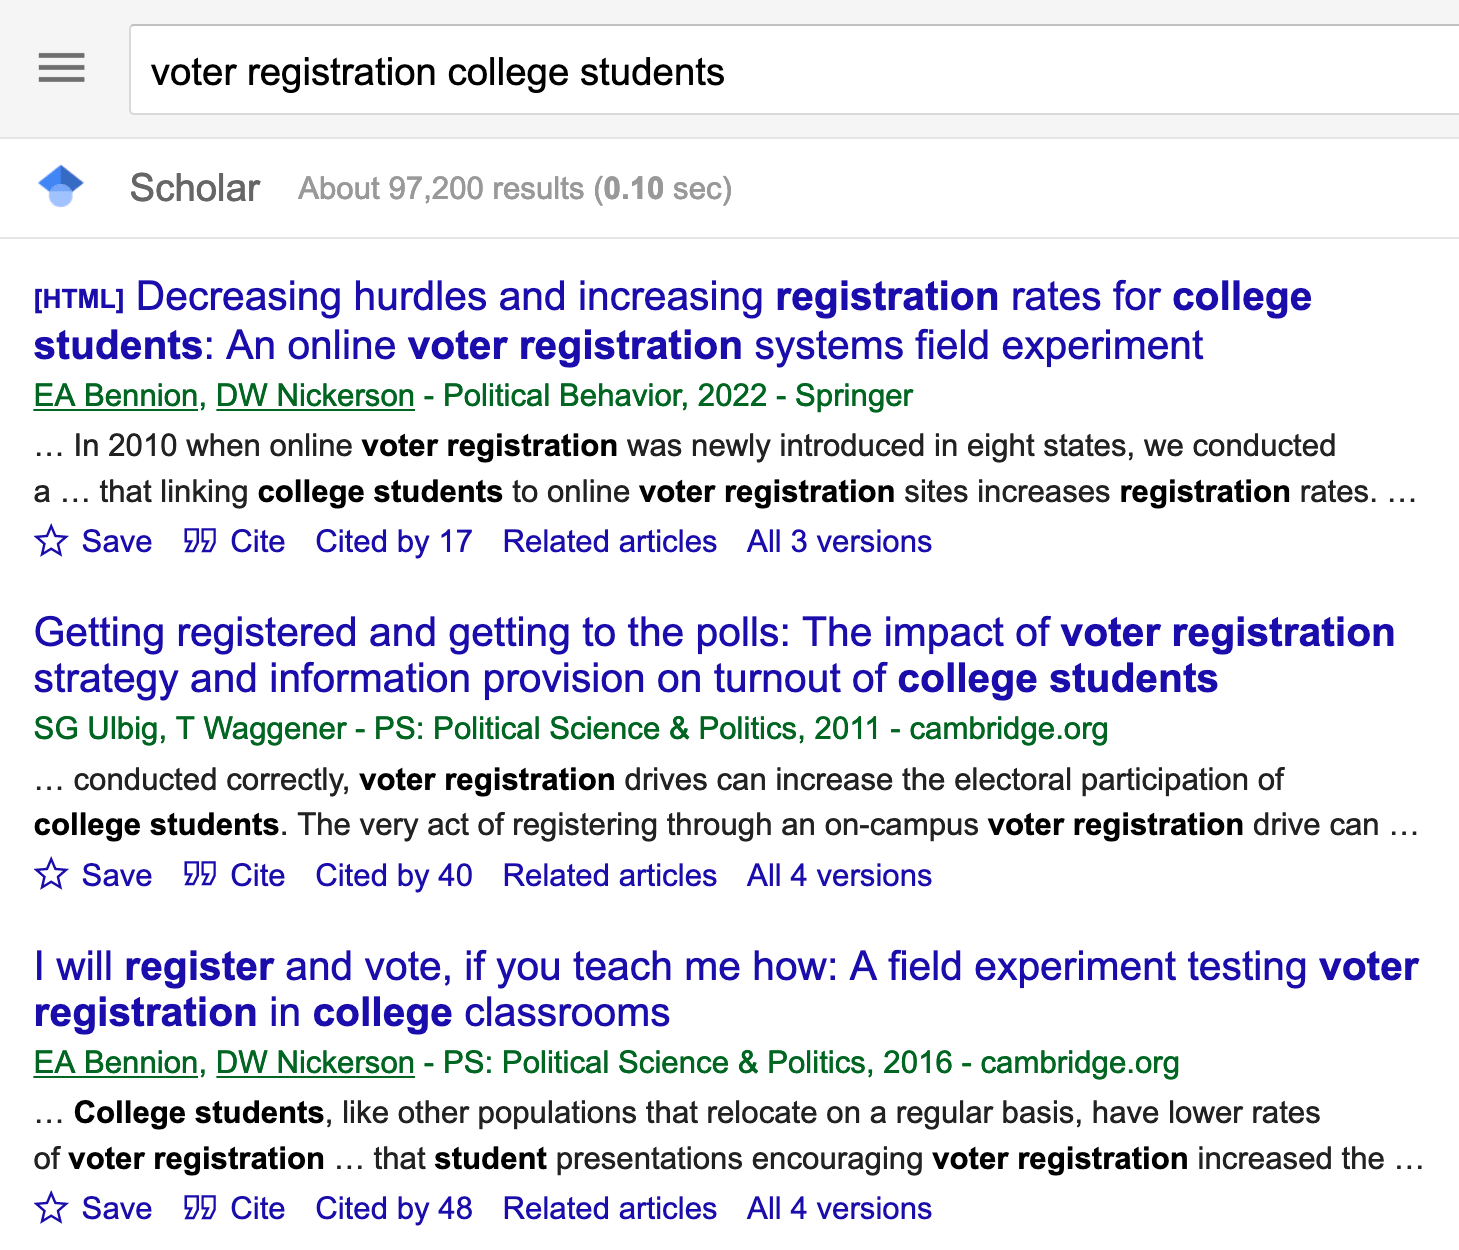View related articles for the second result
The height and width of the screenshot is (1250, 1459).
point(609,875)
